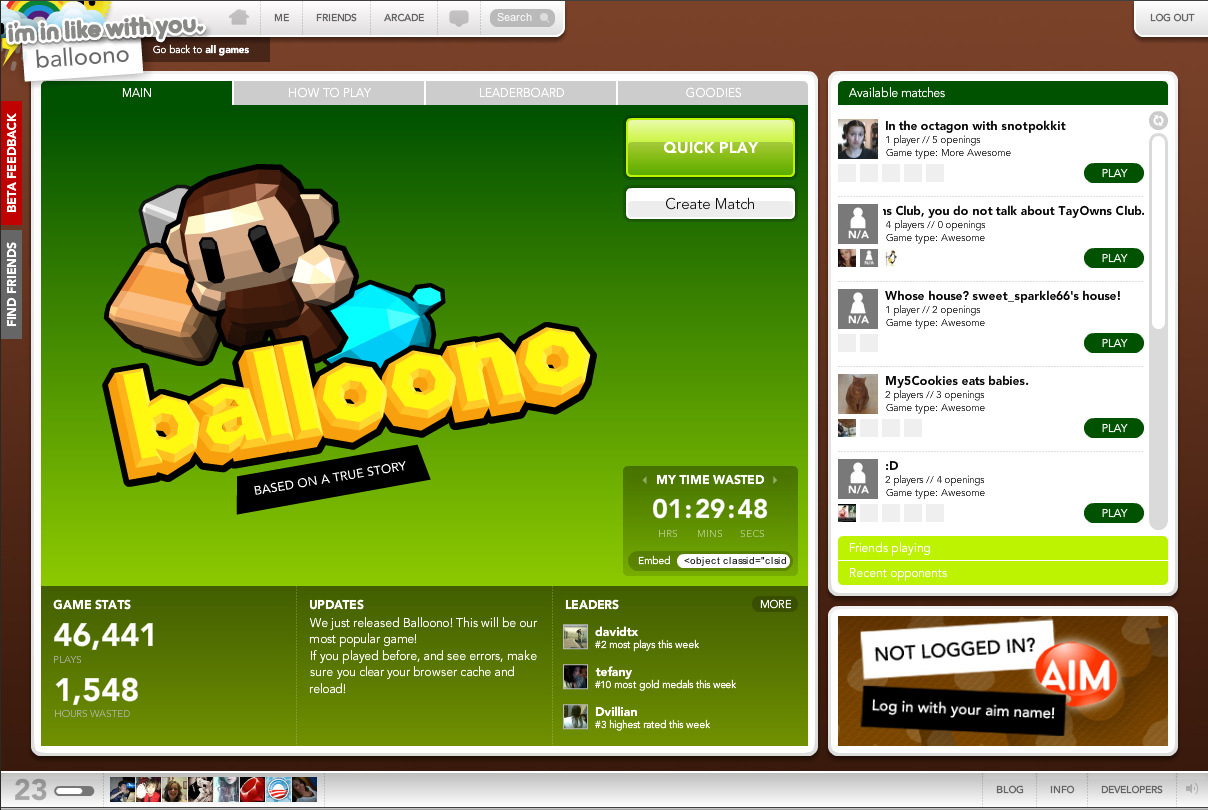Open the chat bubble messages icon
This screenshot has height=810, width=1208.
pos(459,18)
